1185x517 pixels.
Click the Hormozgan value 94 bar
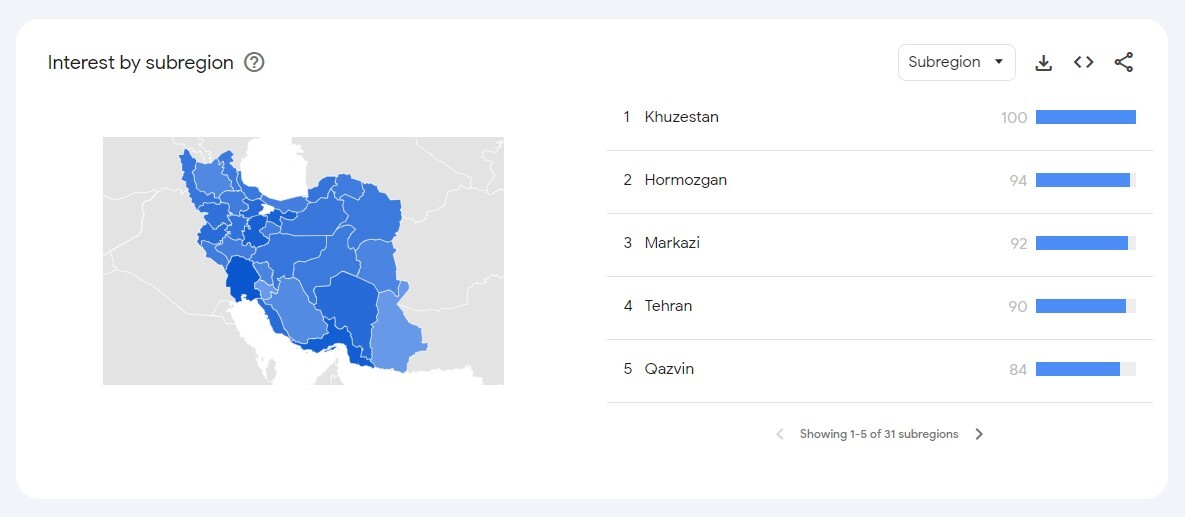[1086, 180]
